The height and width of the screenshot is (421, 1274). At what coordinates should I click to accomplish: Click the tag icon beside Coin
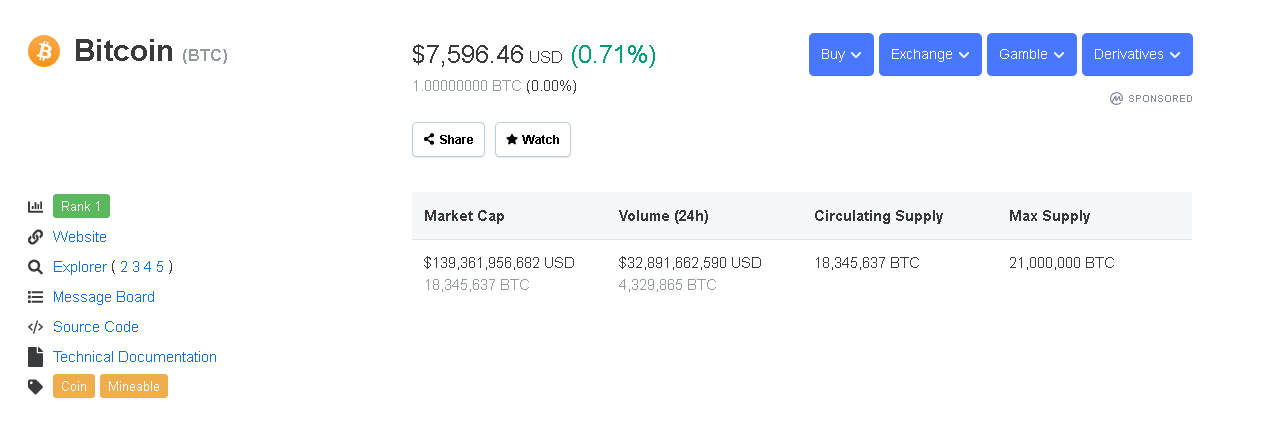(36, 387)
